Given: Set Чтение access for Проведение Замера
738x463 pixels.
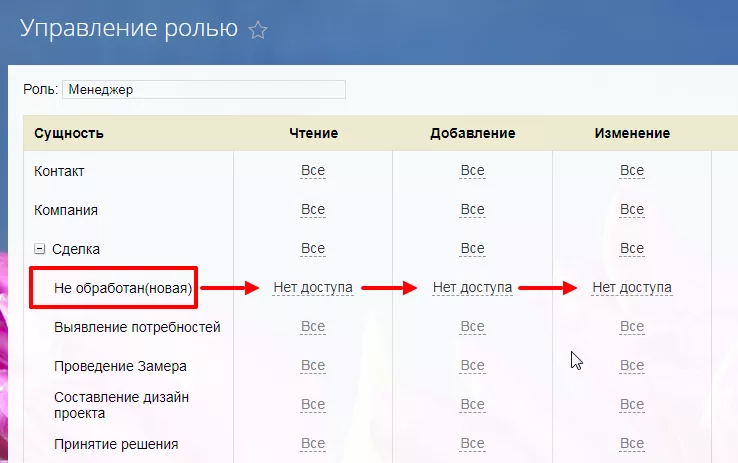Looking at the screenshot, I should (x=313, y=366).
